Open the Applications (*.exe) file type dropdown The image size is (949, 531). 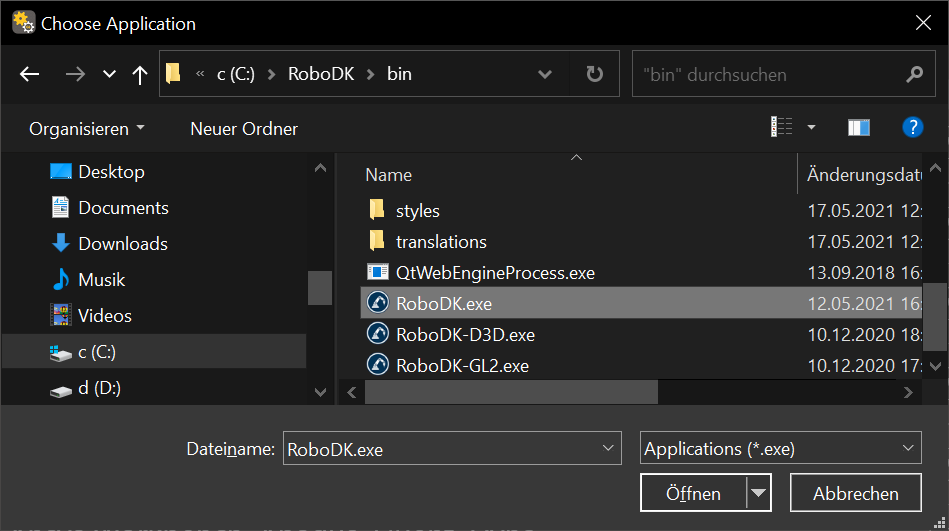pos(781,449)
